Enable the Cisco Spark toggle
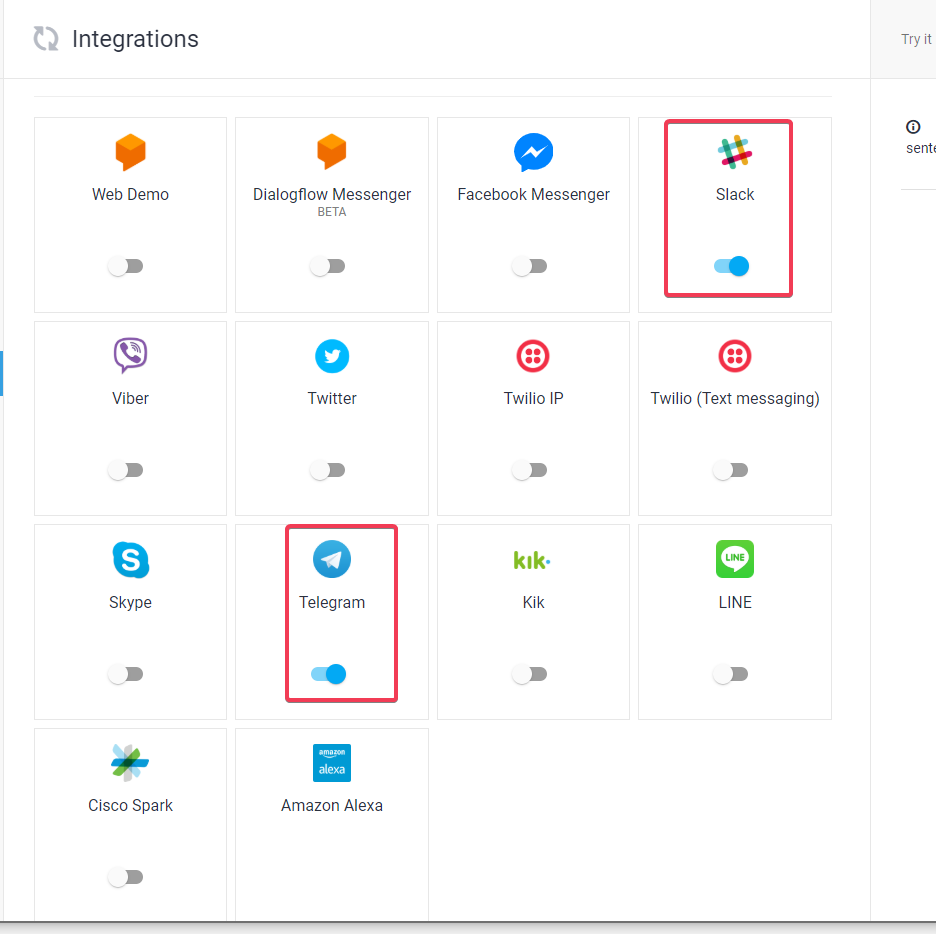The width and height of the screenshot is (936, 934). (x=125, y=877)
